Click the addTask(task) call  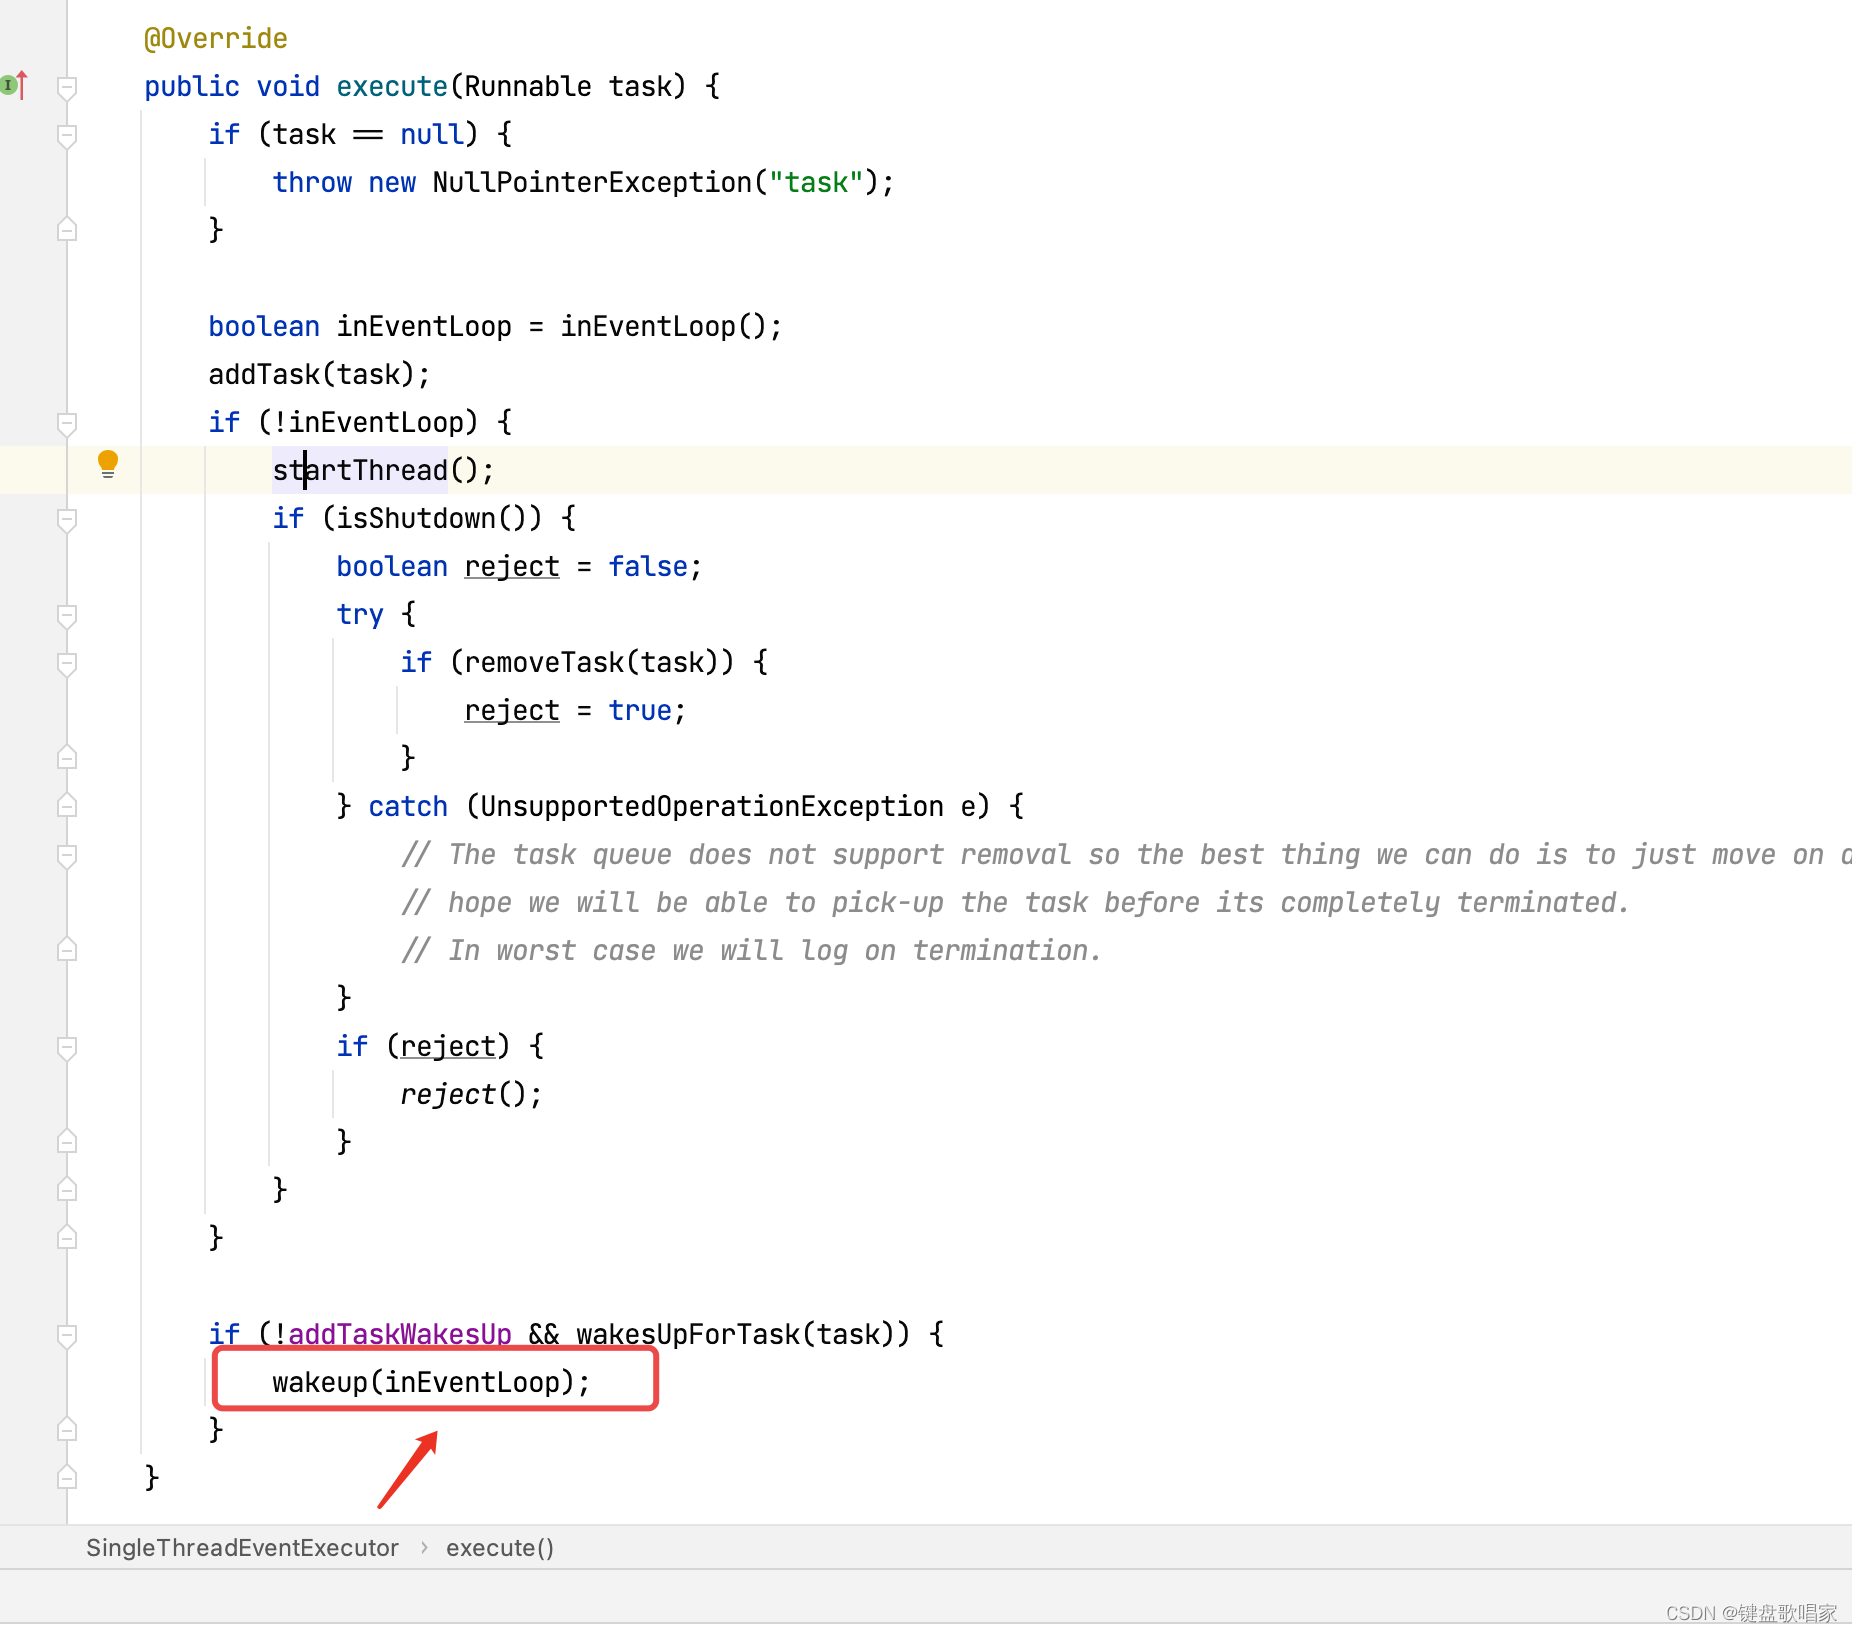click(312, 375)
